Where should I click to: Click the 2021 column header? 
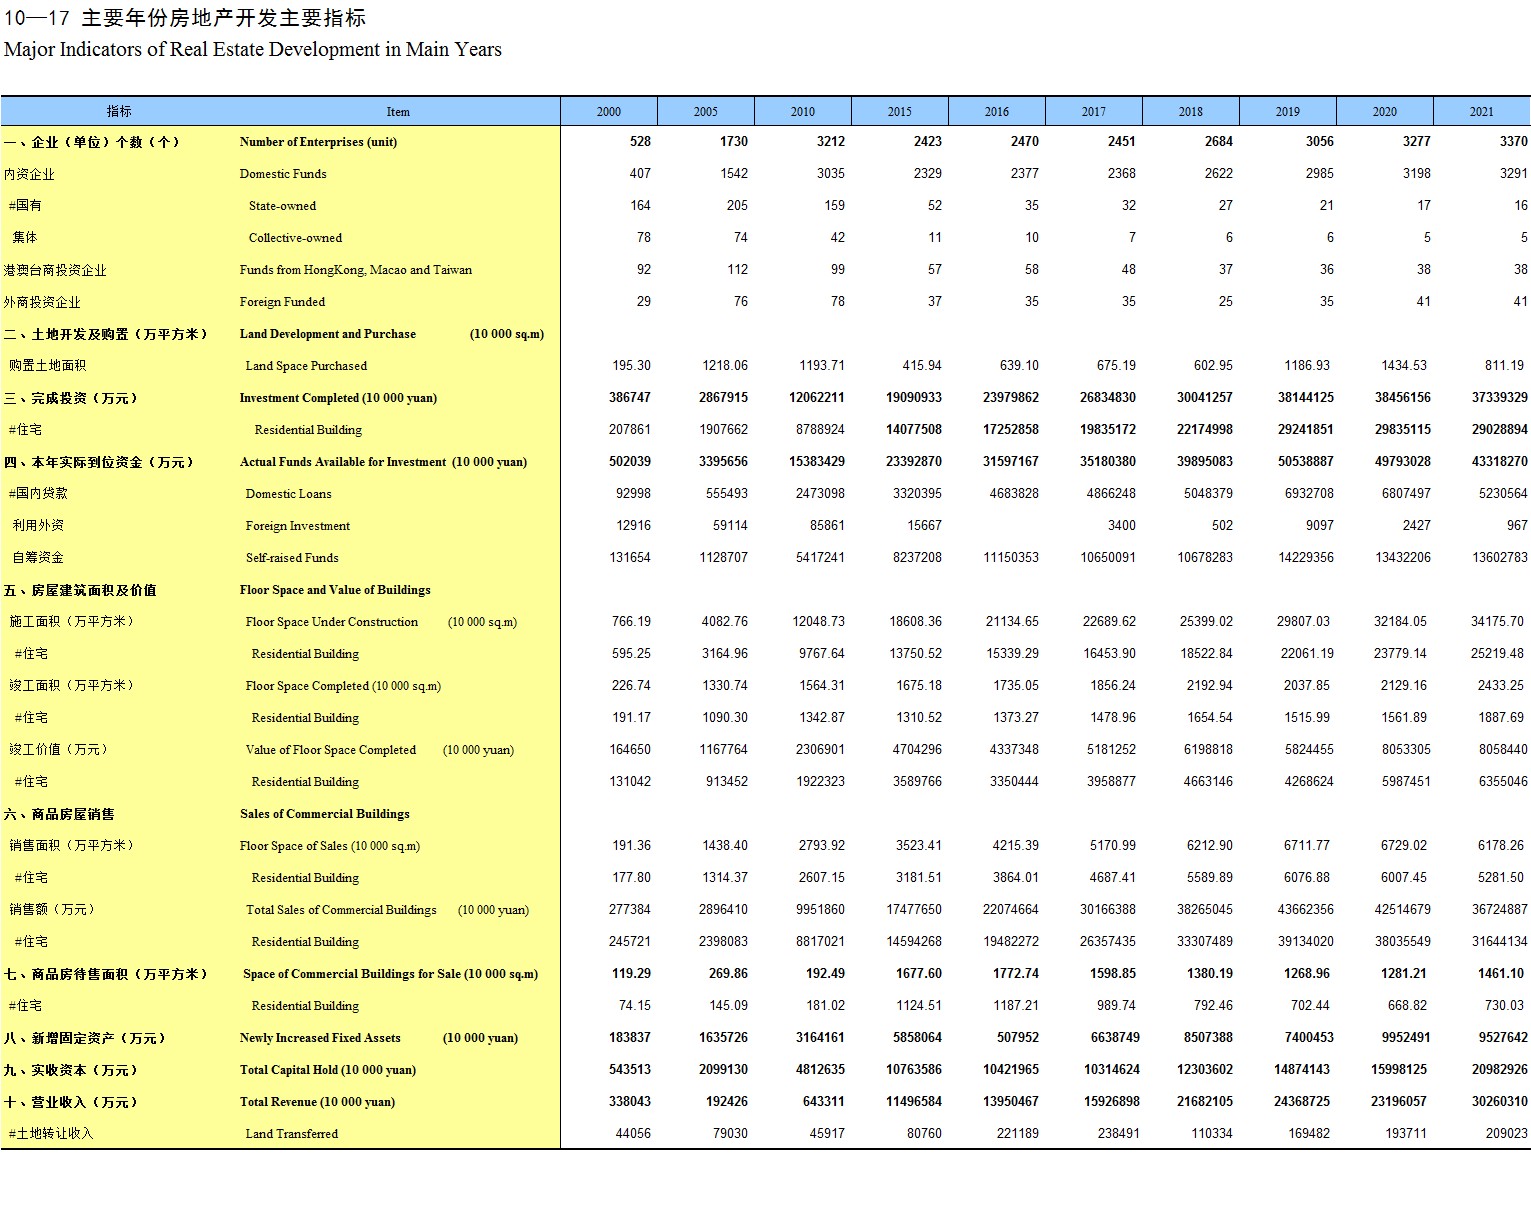coord(1482,111)
